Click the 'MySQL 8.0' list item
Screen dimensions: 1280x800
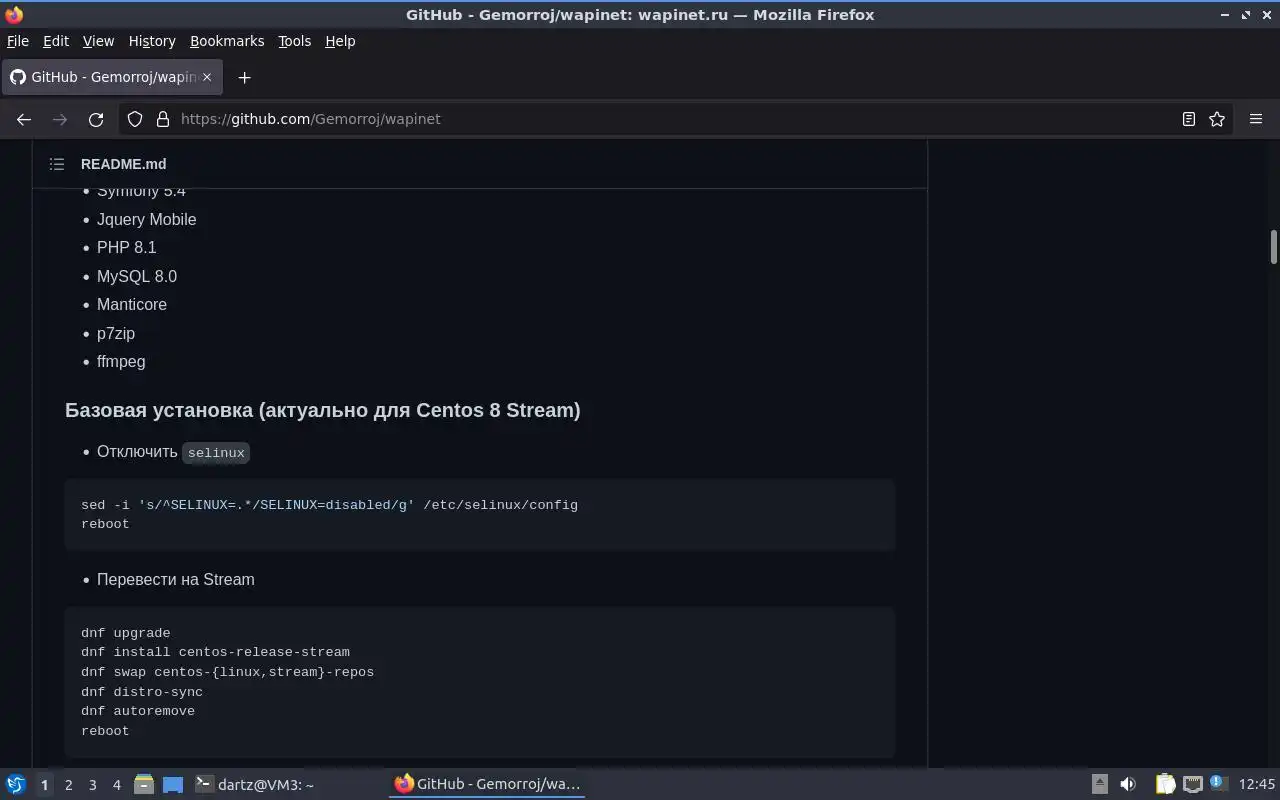pos(137,276)
